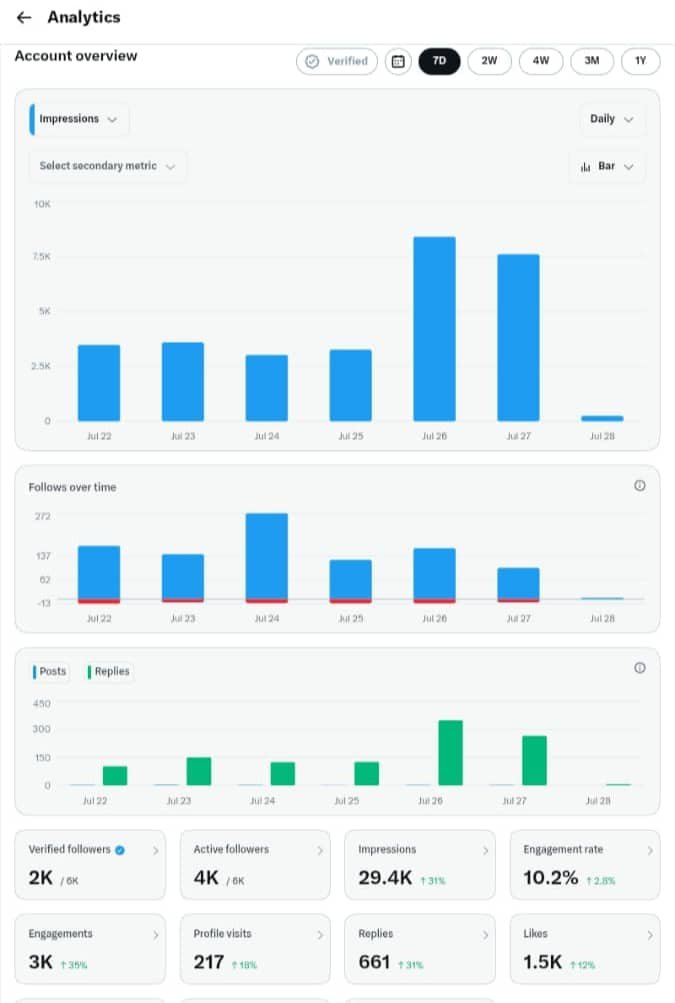Viewport: 675px width, 1003px height.
Task: Click the Jul 25 impressions bar
Action: coord(351,385)
